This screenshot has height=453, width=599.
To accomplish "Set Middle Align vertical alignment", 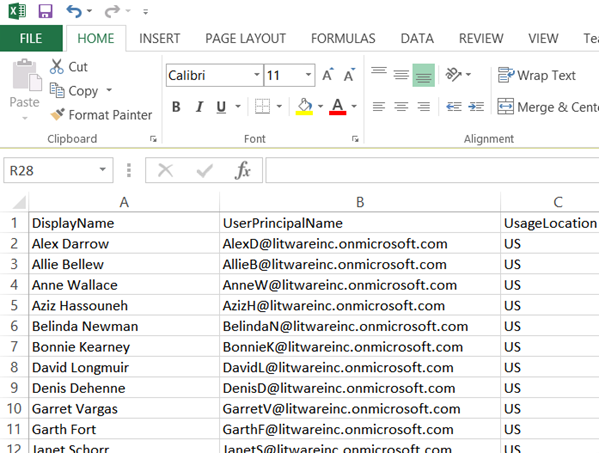I will pyautogui.click(x=401, y=75).
